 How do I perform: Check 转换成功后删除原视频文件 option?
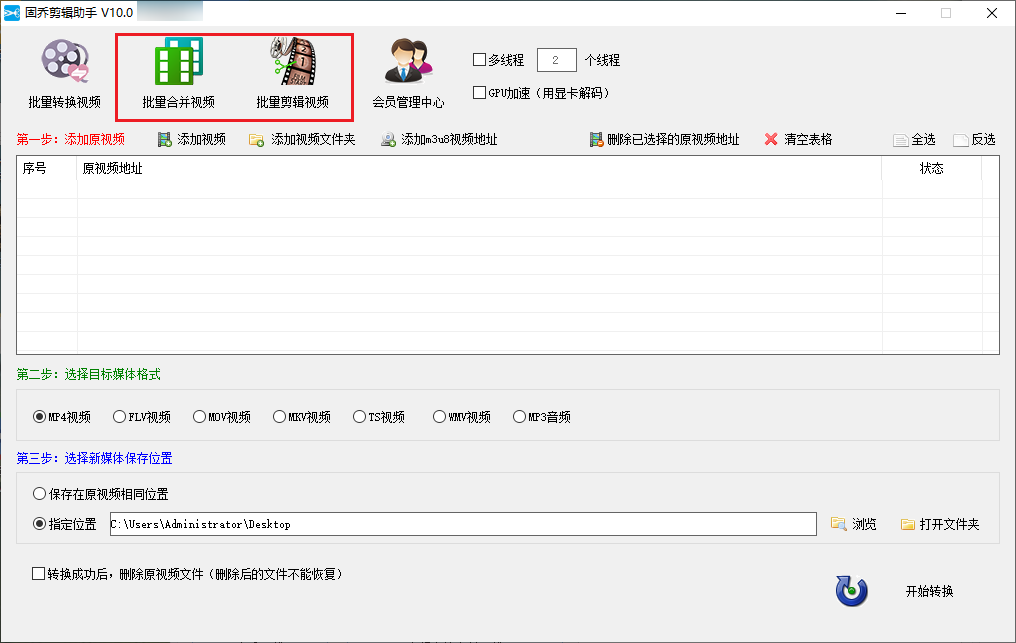tap(38, 574)
